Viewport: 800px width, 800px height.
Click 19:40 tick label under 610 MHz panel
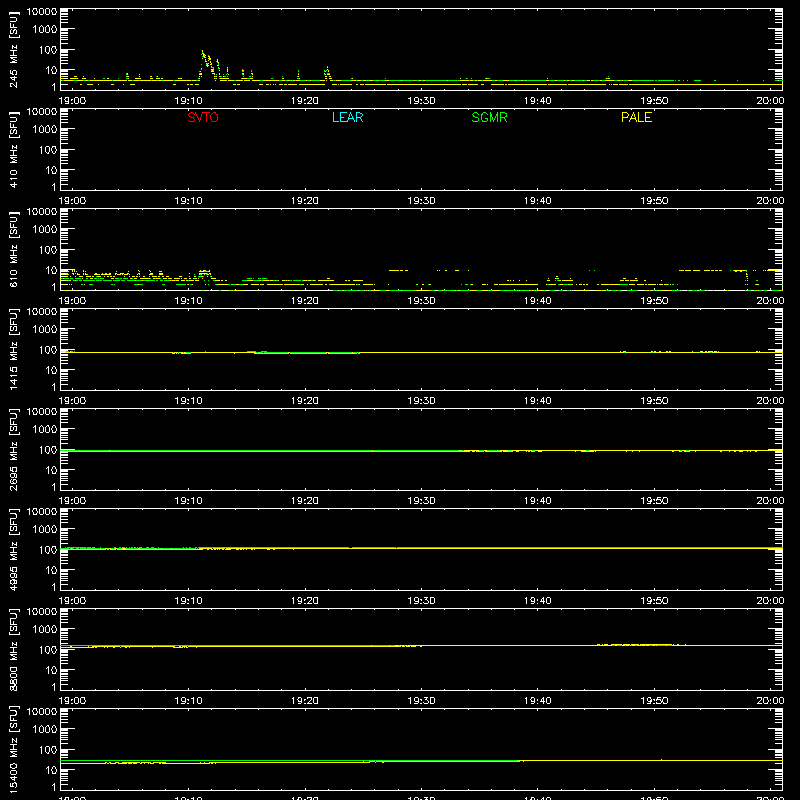tap(537, 301)
